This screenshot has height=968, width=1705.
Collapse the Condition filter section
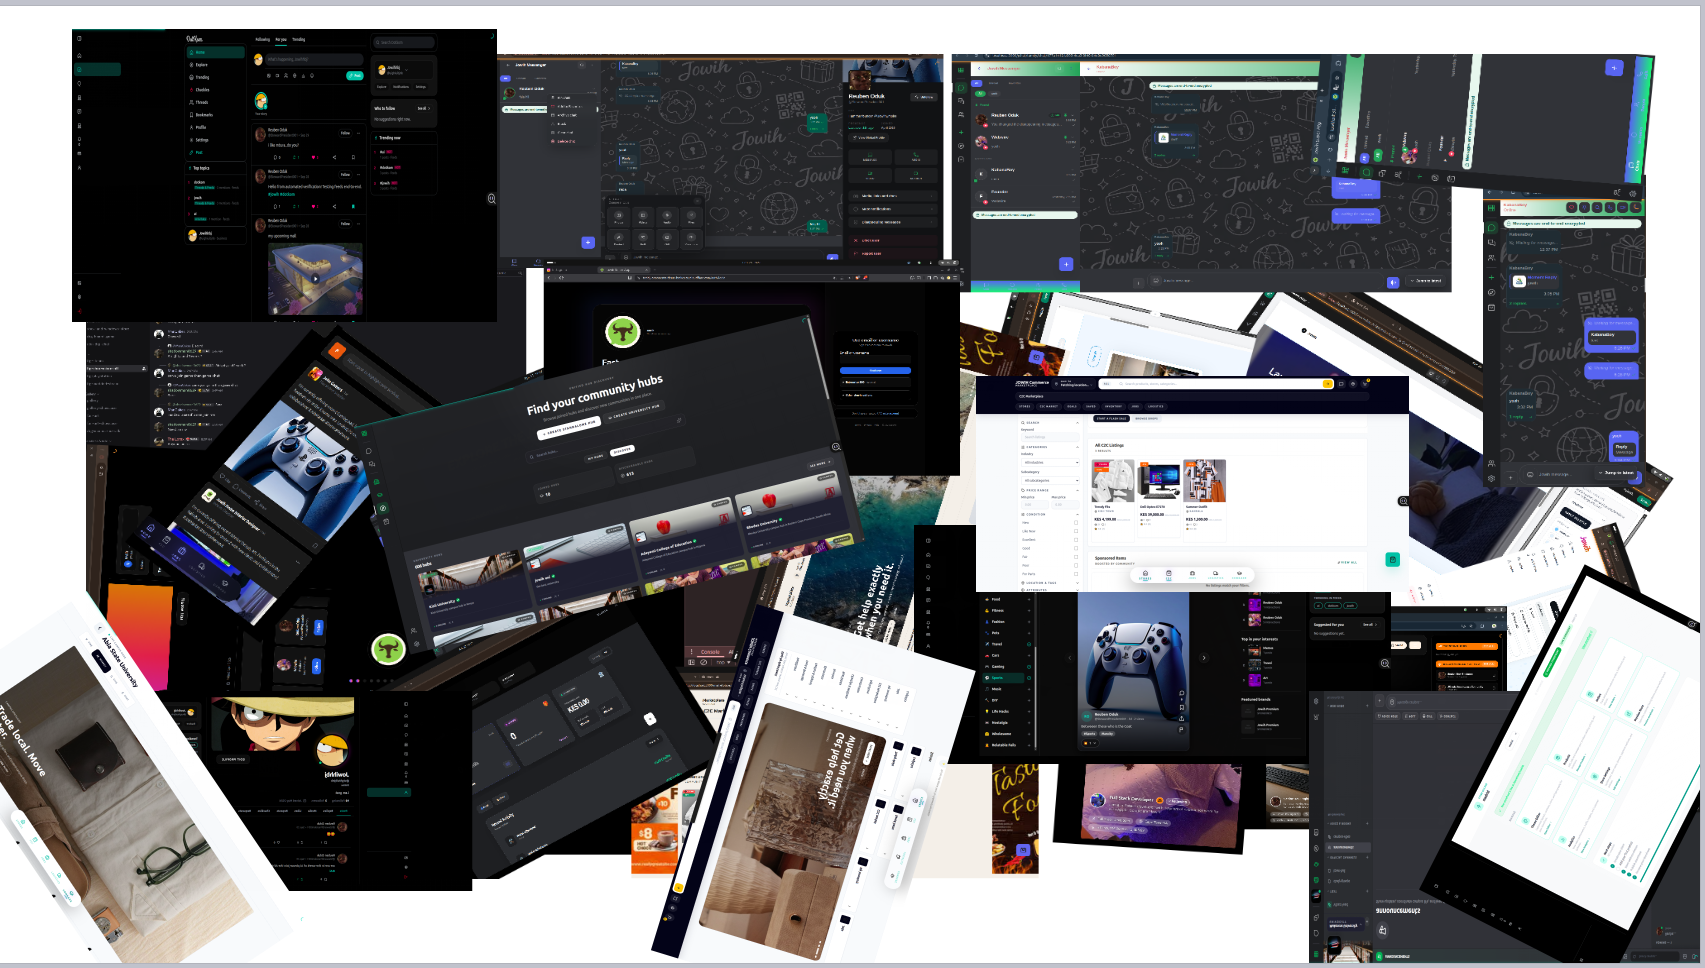point(1077,515)
